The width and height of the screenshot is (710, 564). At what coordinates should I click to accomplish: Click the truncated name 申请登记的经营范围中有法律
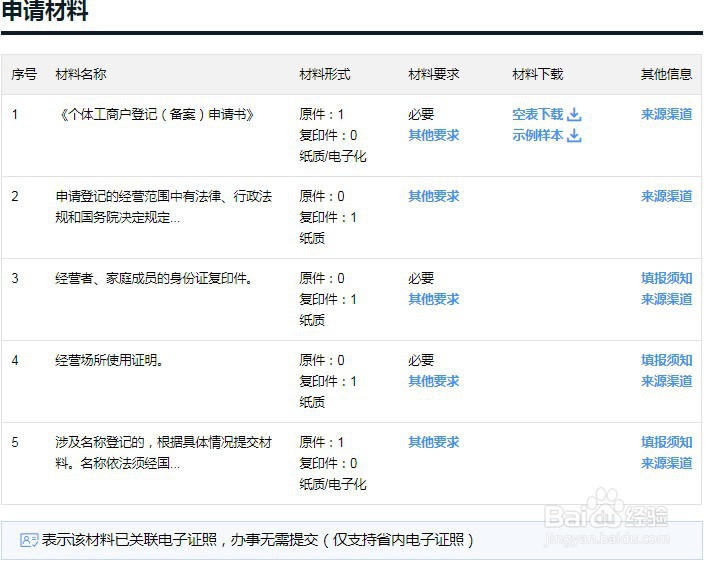163,207
